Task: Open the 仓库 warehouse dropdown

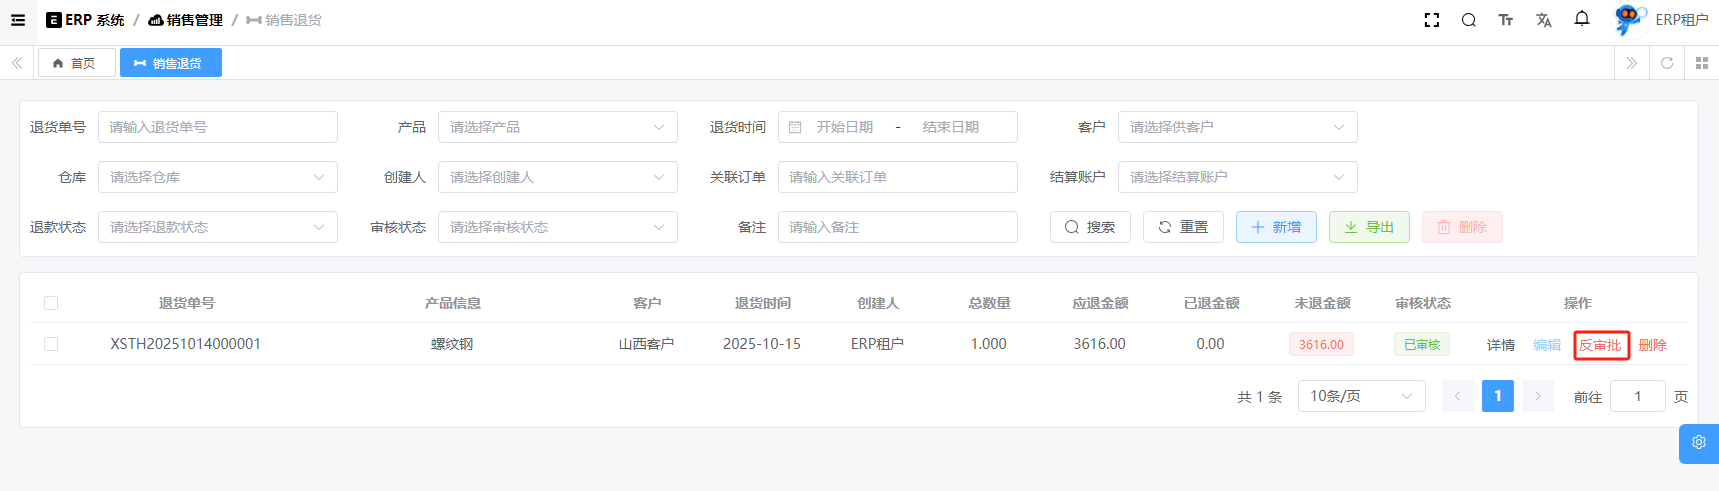Action: 217,177
